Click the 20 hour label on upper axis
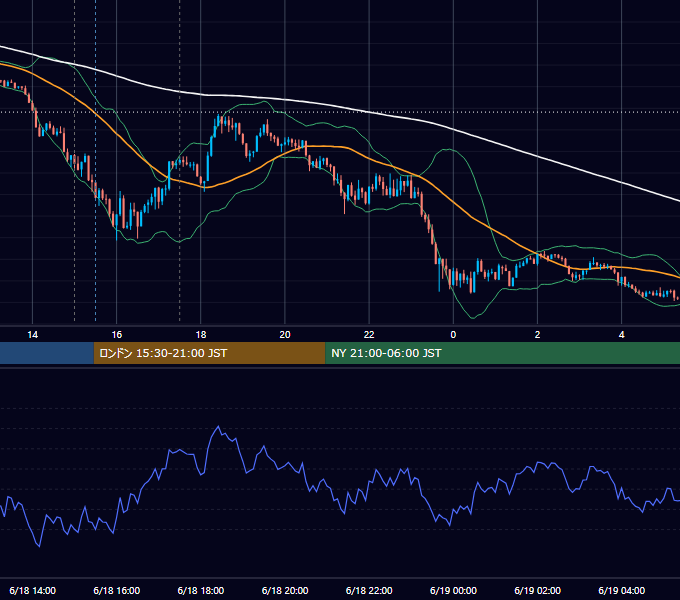This screenshot has height=600, width=680. click(285, 335)
